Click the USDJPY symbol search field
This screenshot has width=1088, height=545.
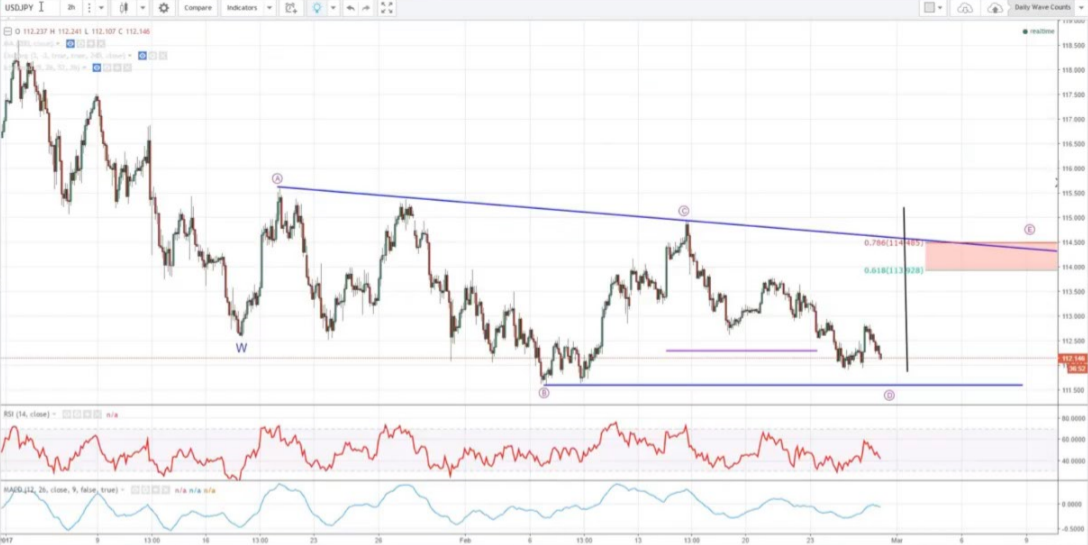tap(25, 8)
